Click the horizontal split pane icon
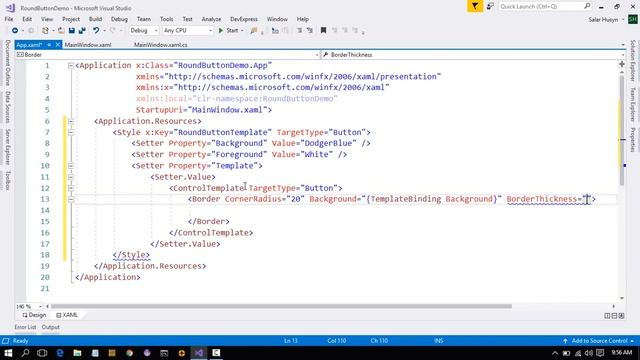The width and height of the screenshot is (640, 360). 614,316
